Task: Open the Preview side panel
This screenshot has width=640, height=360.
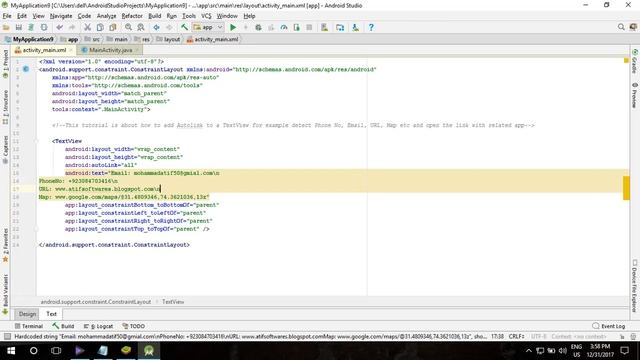Action: (x=635, y=95)
